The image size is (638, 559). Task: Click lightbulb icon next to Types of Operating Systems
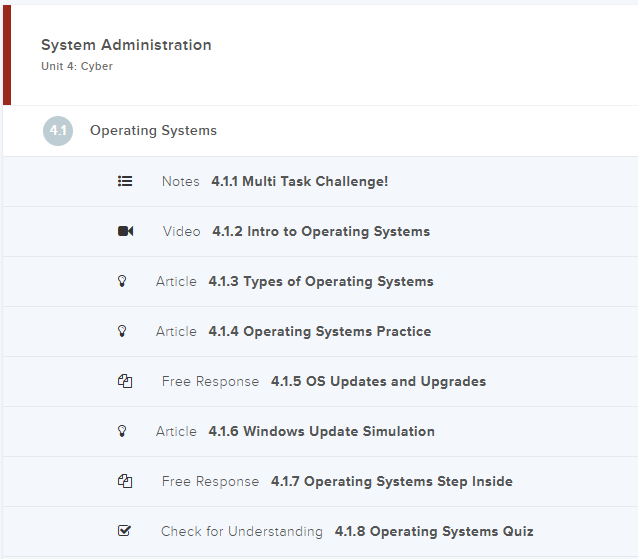click(x=123, y=281)
